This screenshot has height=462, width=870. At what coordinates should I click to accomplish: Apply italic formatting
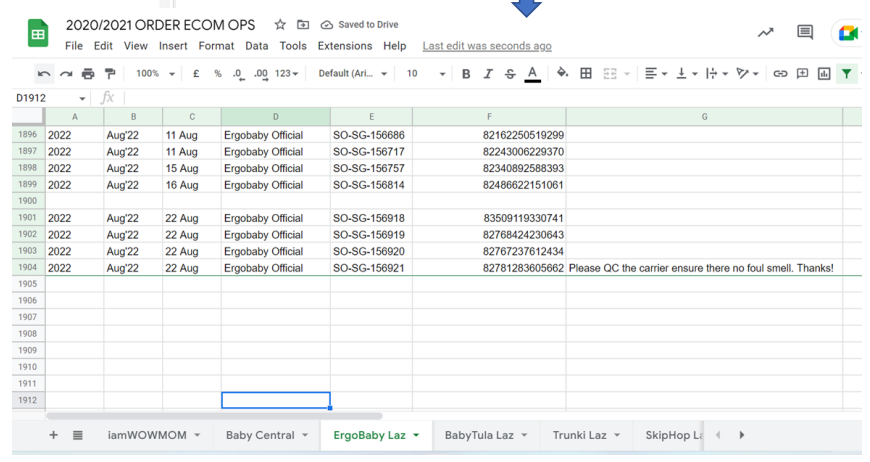(x=488, y=74)
